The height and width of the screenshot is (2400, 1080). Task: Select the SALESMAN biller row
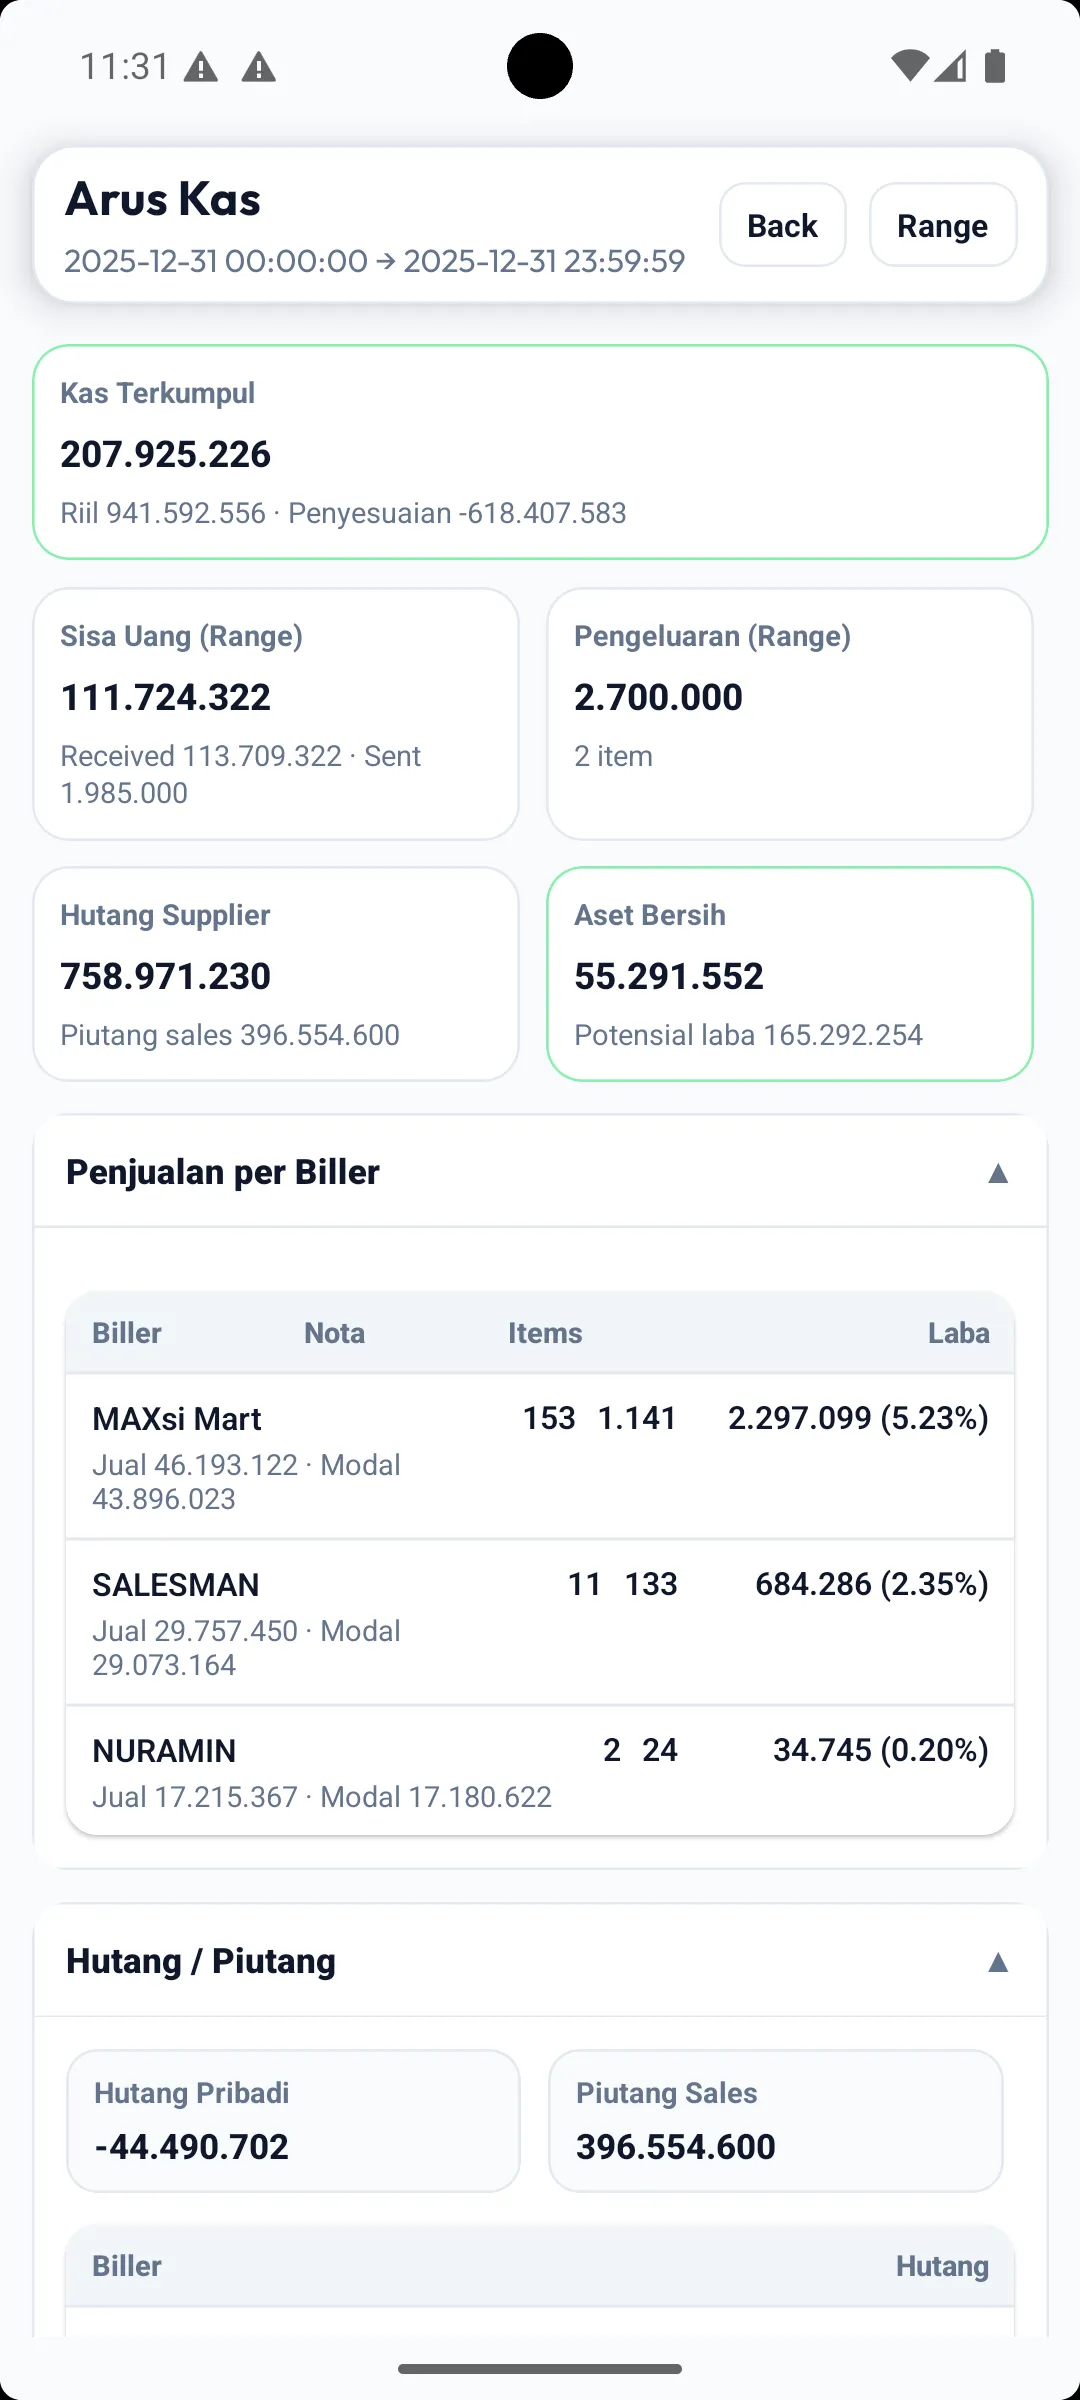pyautogui.click(x=540, y=1622)
